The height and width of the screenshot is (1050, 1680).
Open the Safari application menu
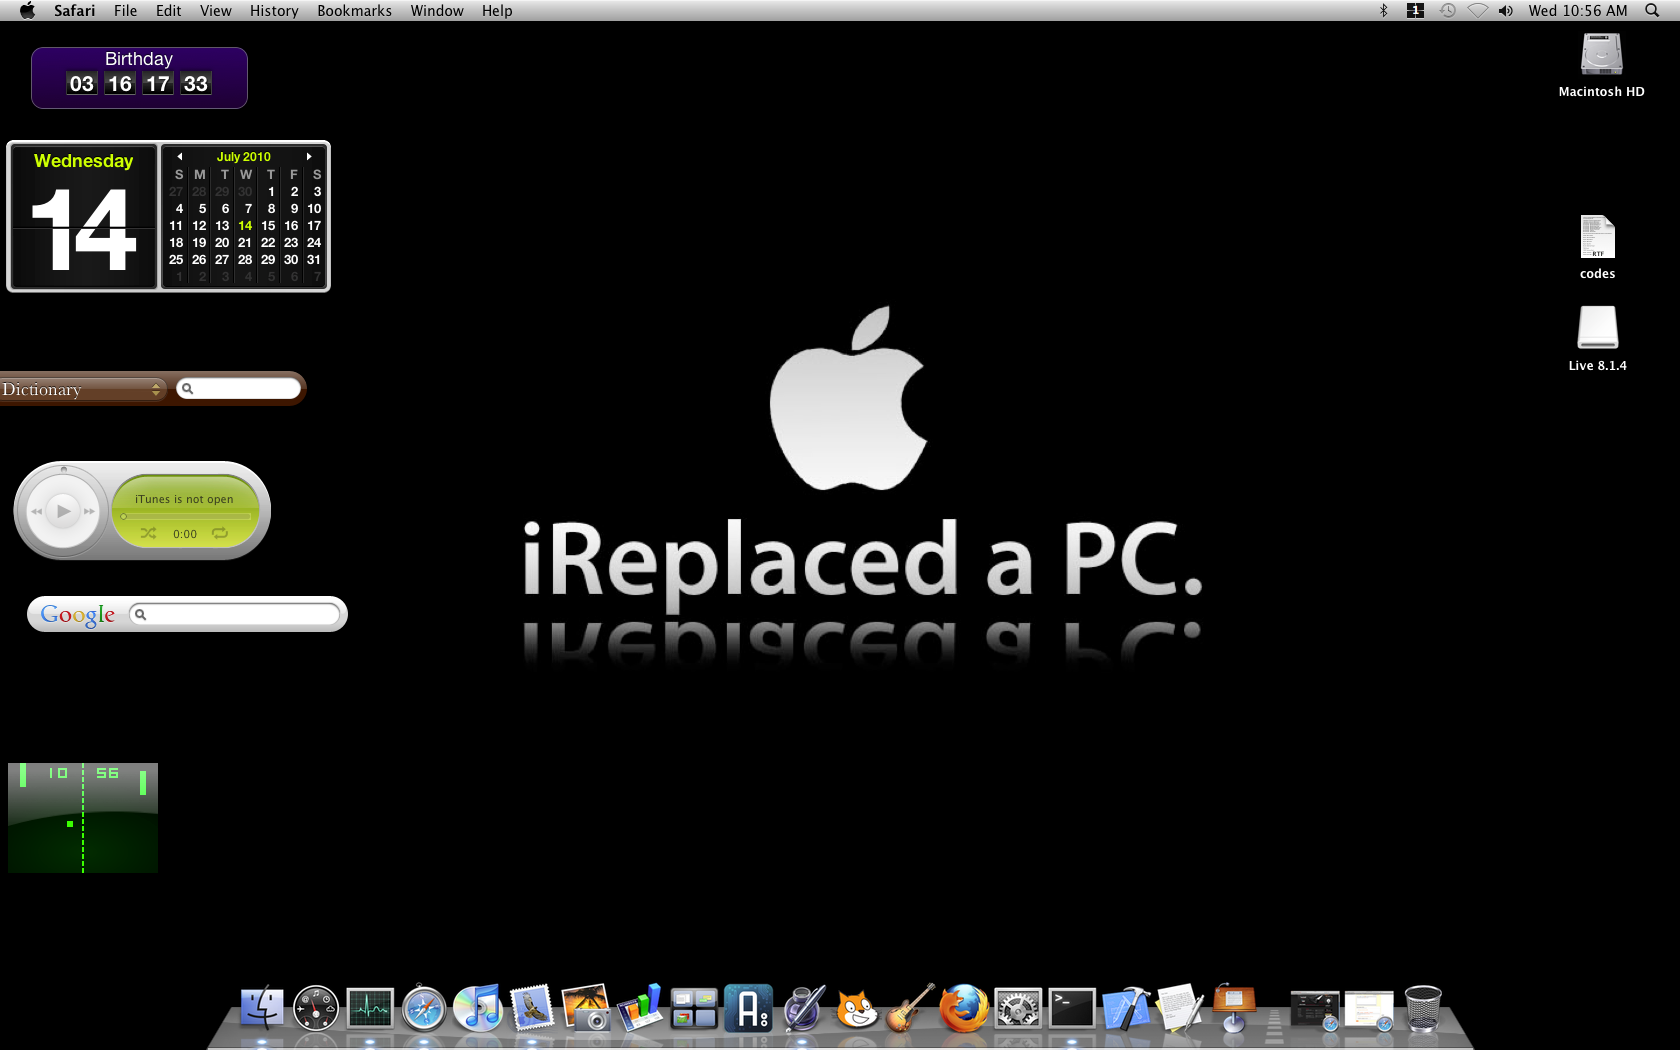point(74,10)
